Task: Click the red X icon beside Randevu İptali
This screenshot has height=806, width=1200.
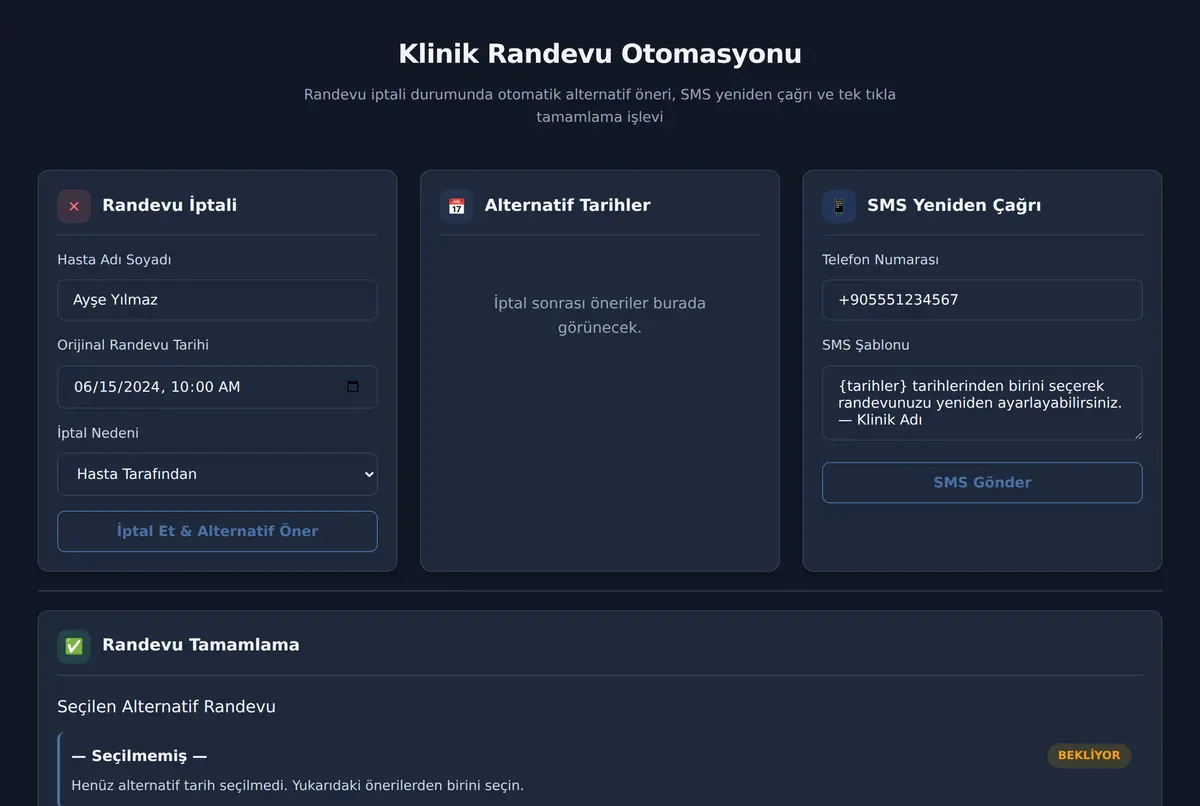Action: click(74, 206)
